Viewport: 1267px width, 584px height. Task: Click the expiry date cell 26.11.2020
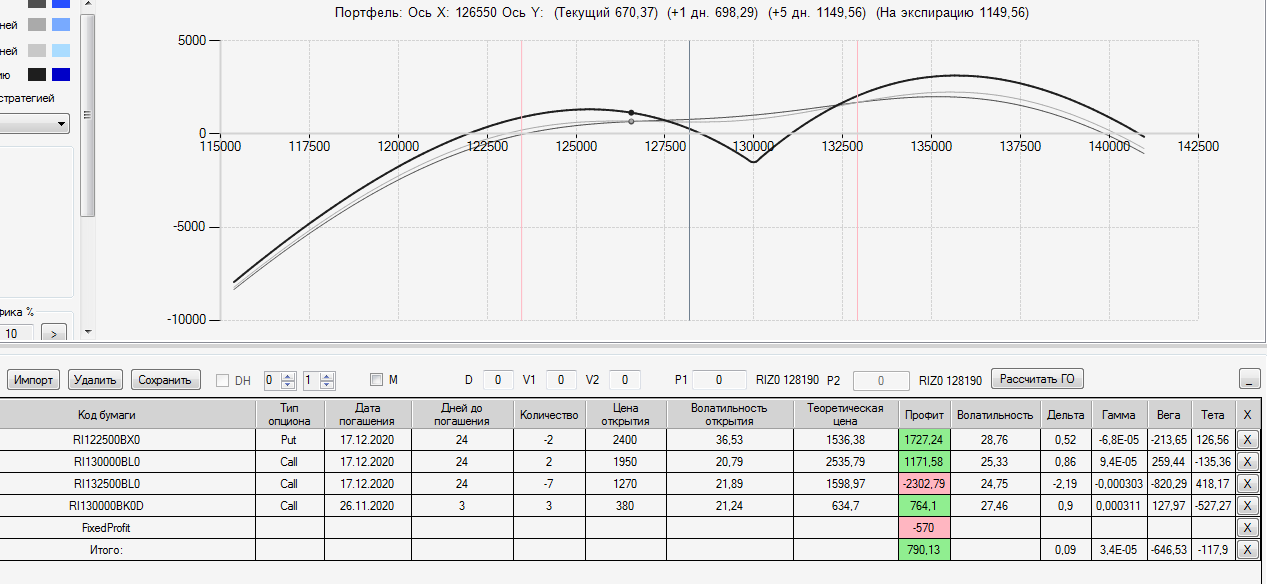pyautogui.click(x=368, y=505)
